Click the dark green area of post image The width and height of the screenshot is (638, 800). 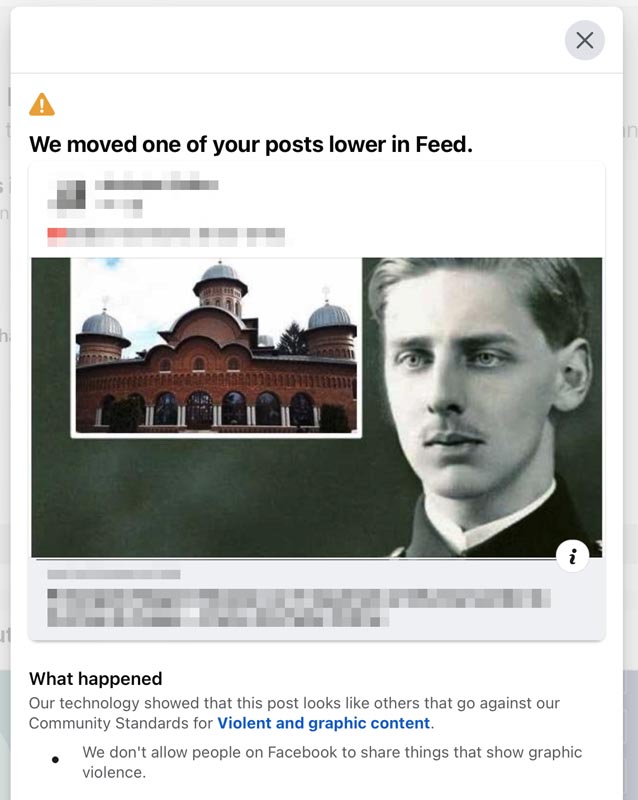coord(214,497)
